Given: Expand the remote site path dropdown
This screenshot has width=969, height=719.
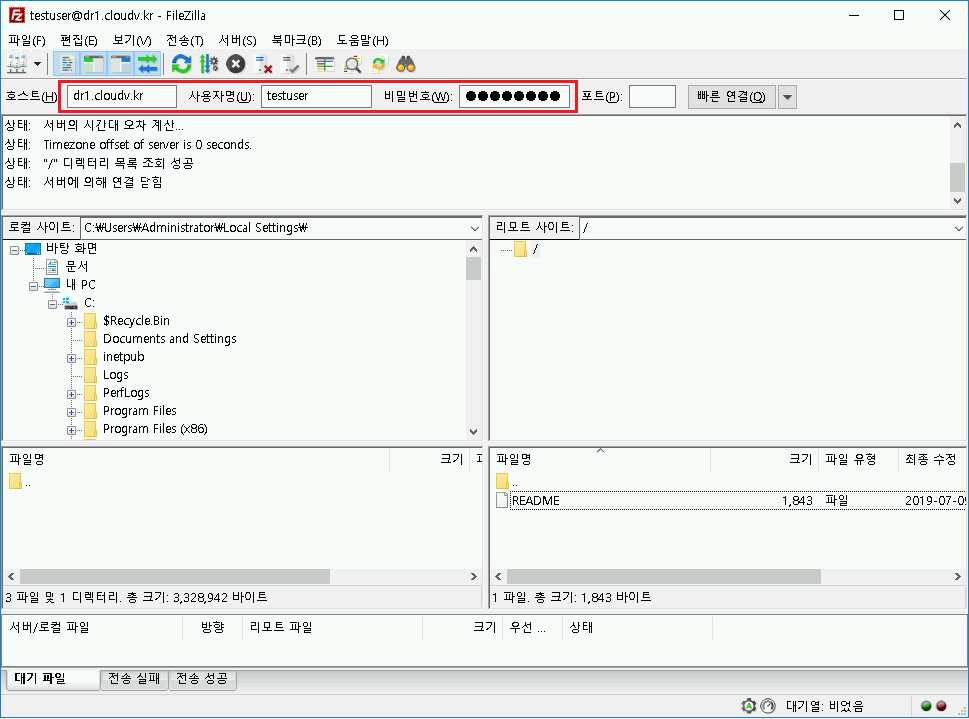Looking at the screenshot, I should tap(958, 228).
